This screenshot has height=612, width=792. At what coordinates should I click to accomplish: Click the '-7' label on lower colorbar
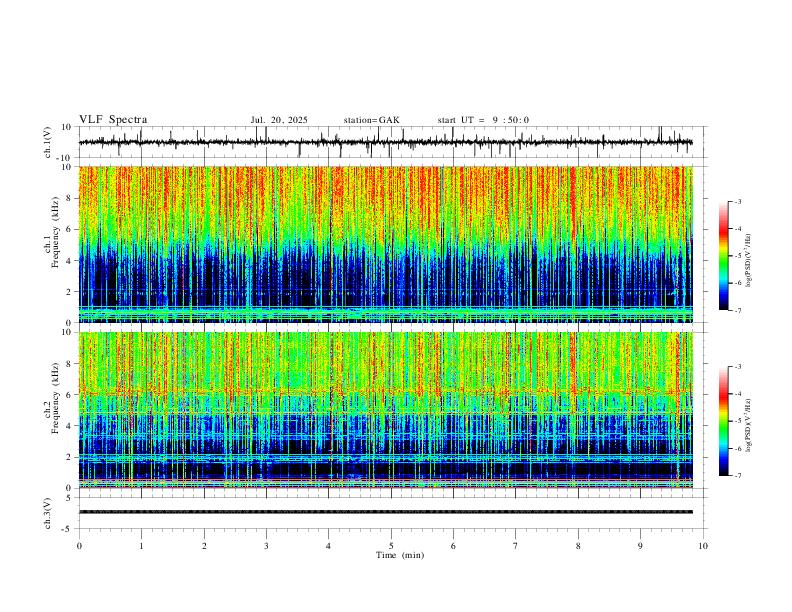click(x=737, y=476)
